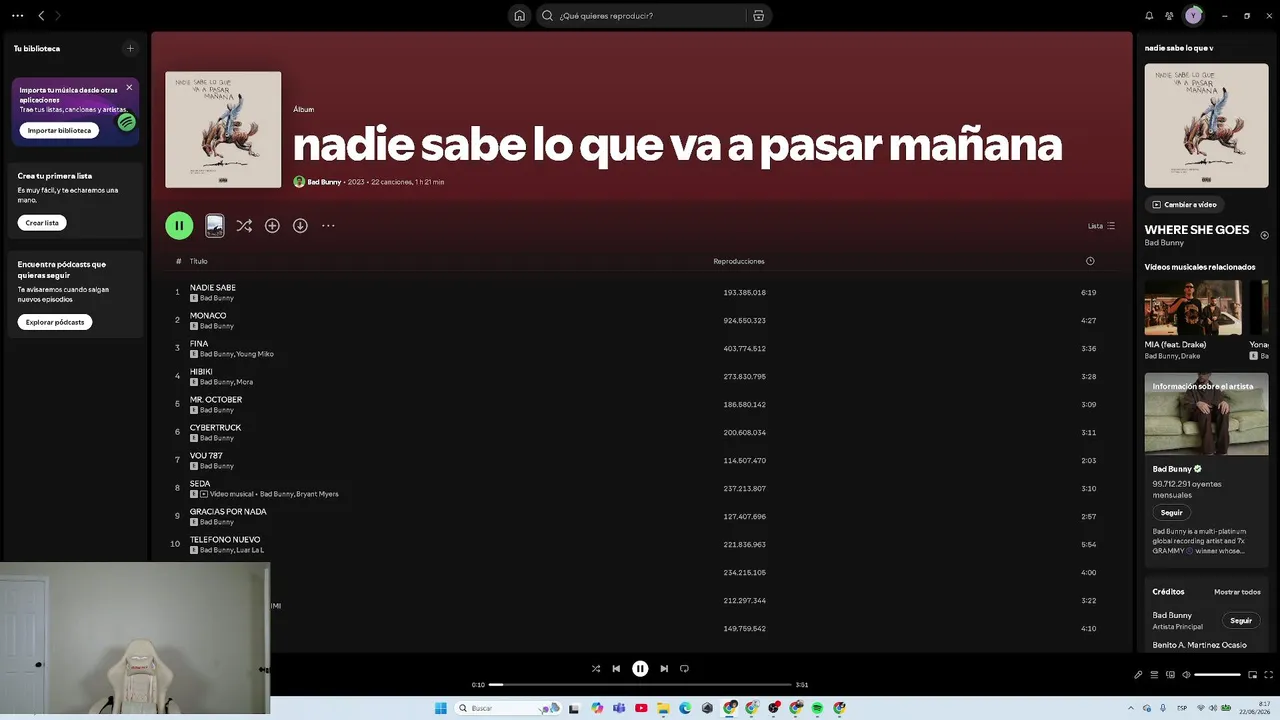1280x720 pixels.
Task: Play the track NADIE SABE
Action: click(x=213, y=288)
